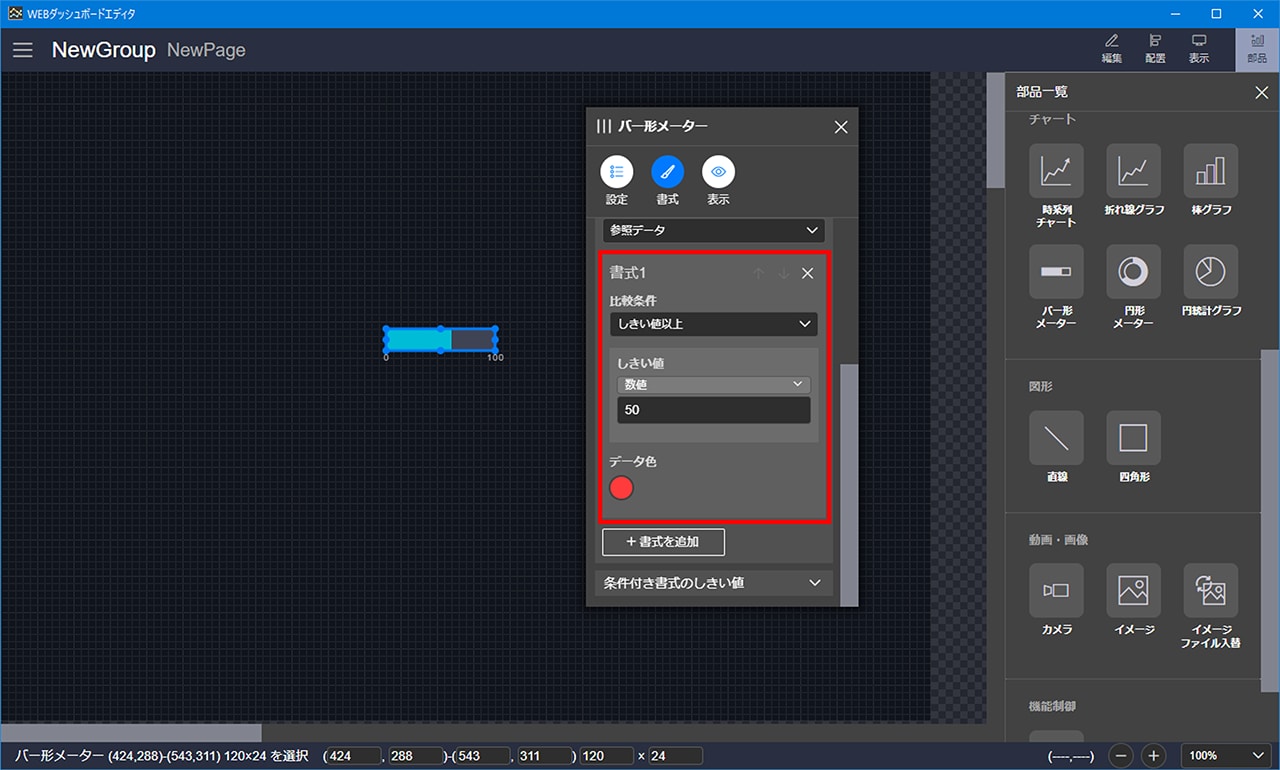The height and width of the screenshot is (770, 1280).
Task: Select the bar graph part icon
Action: click(x=1210, y=171)
